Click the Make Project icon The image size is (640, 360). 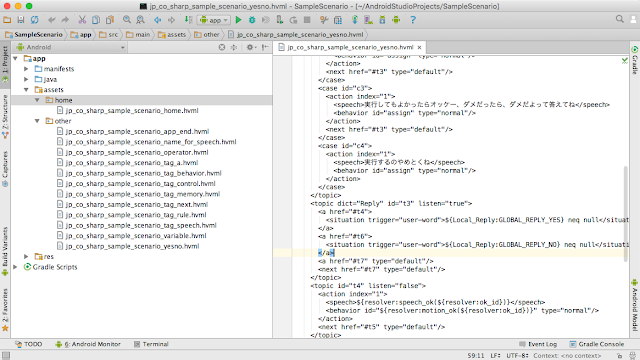tap(188, 20)
